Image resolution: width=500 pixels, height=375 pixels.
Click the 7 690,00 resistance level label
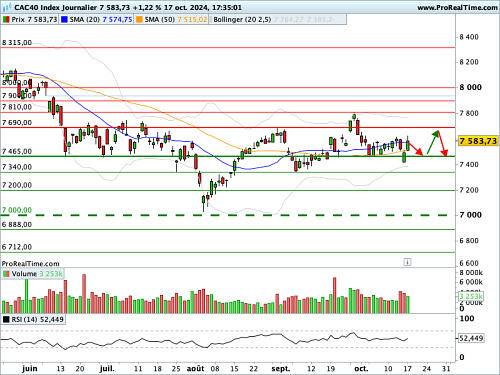17,123
